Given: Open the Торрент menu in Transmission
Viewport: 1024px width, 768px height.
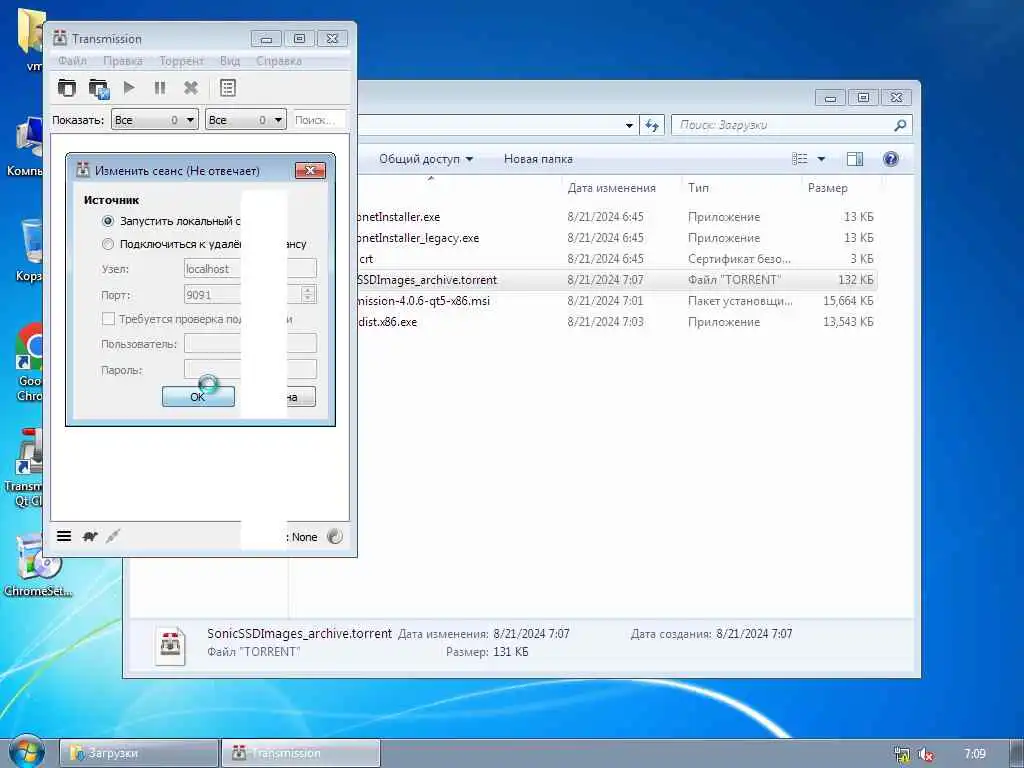Looking at the screenshot, I should pyautogui.click(x=182, y=61).
